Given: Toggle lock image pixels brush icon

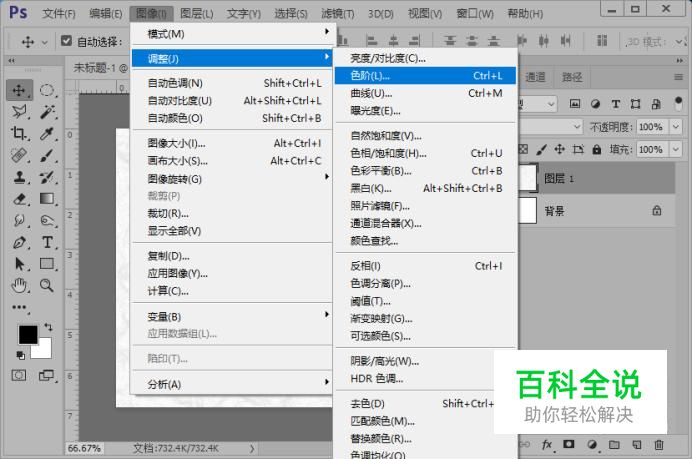Looking at the screenshot, I should [x=541, y=150].
